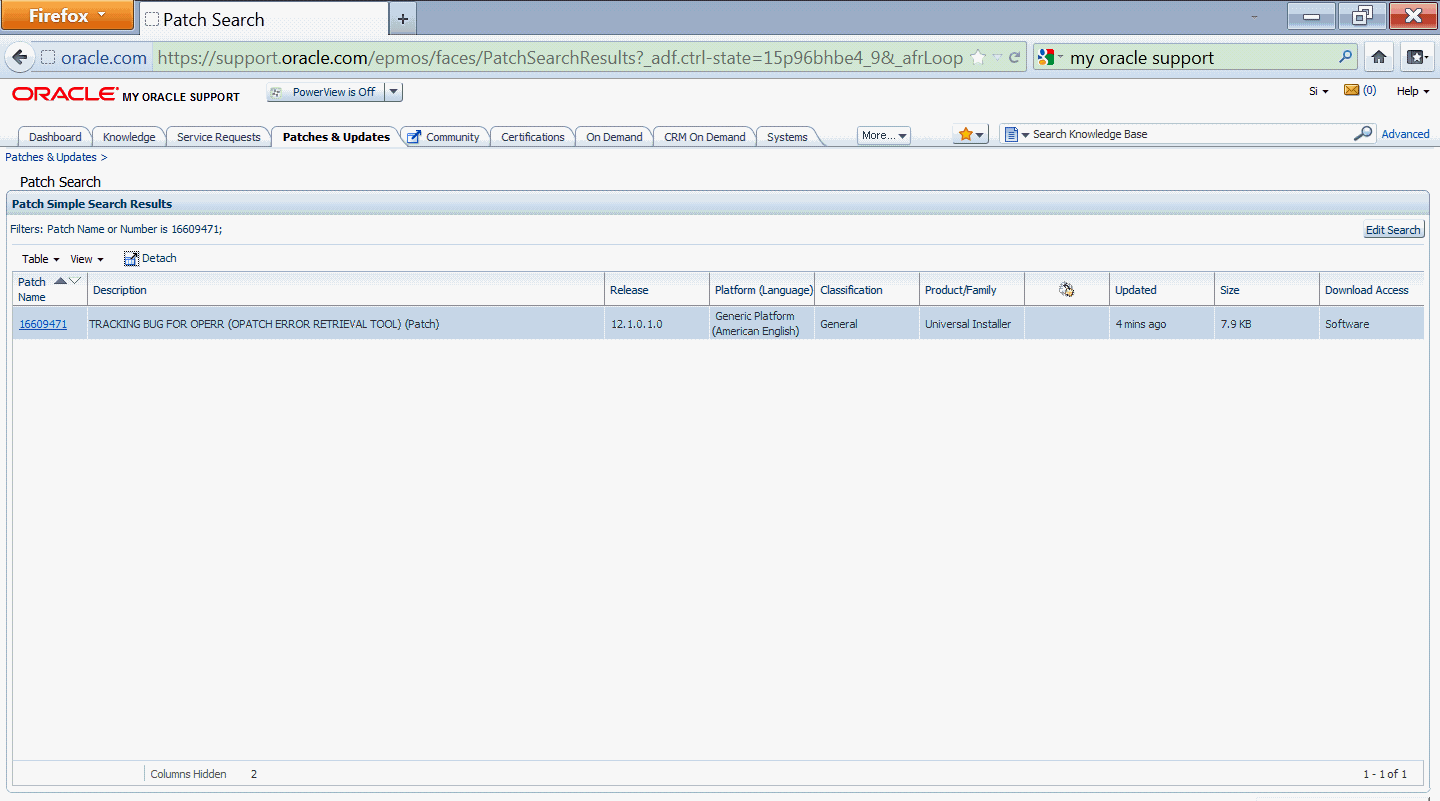This screenshot has height=801, width=1440.
Task: Open the Si user menu
Action: [x=1318, y=91]
